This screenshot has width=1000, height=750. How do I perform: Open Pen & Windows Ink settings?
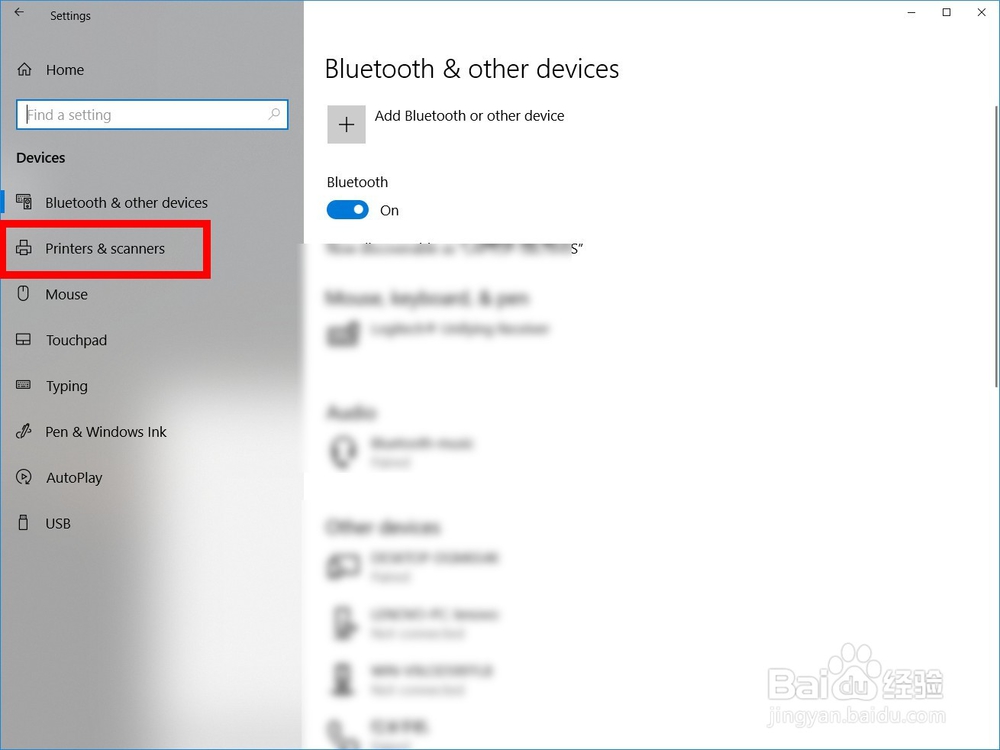coord(106,432)
